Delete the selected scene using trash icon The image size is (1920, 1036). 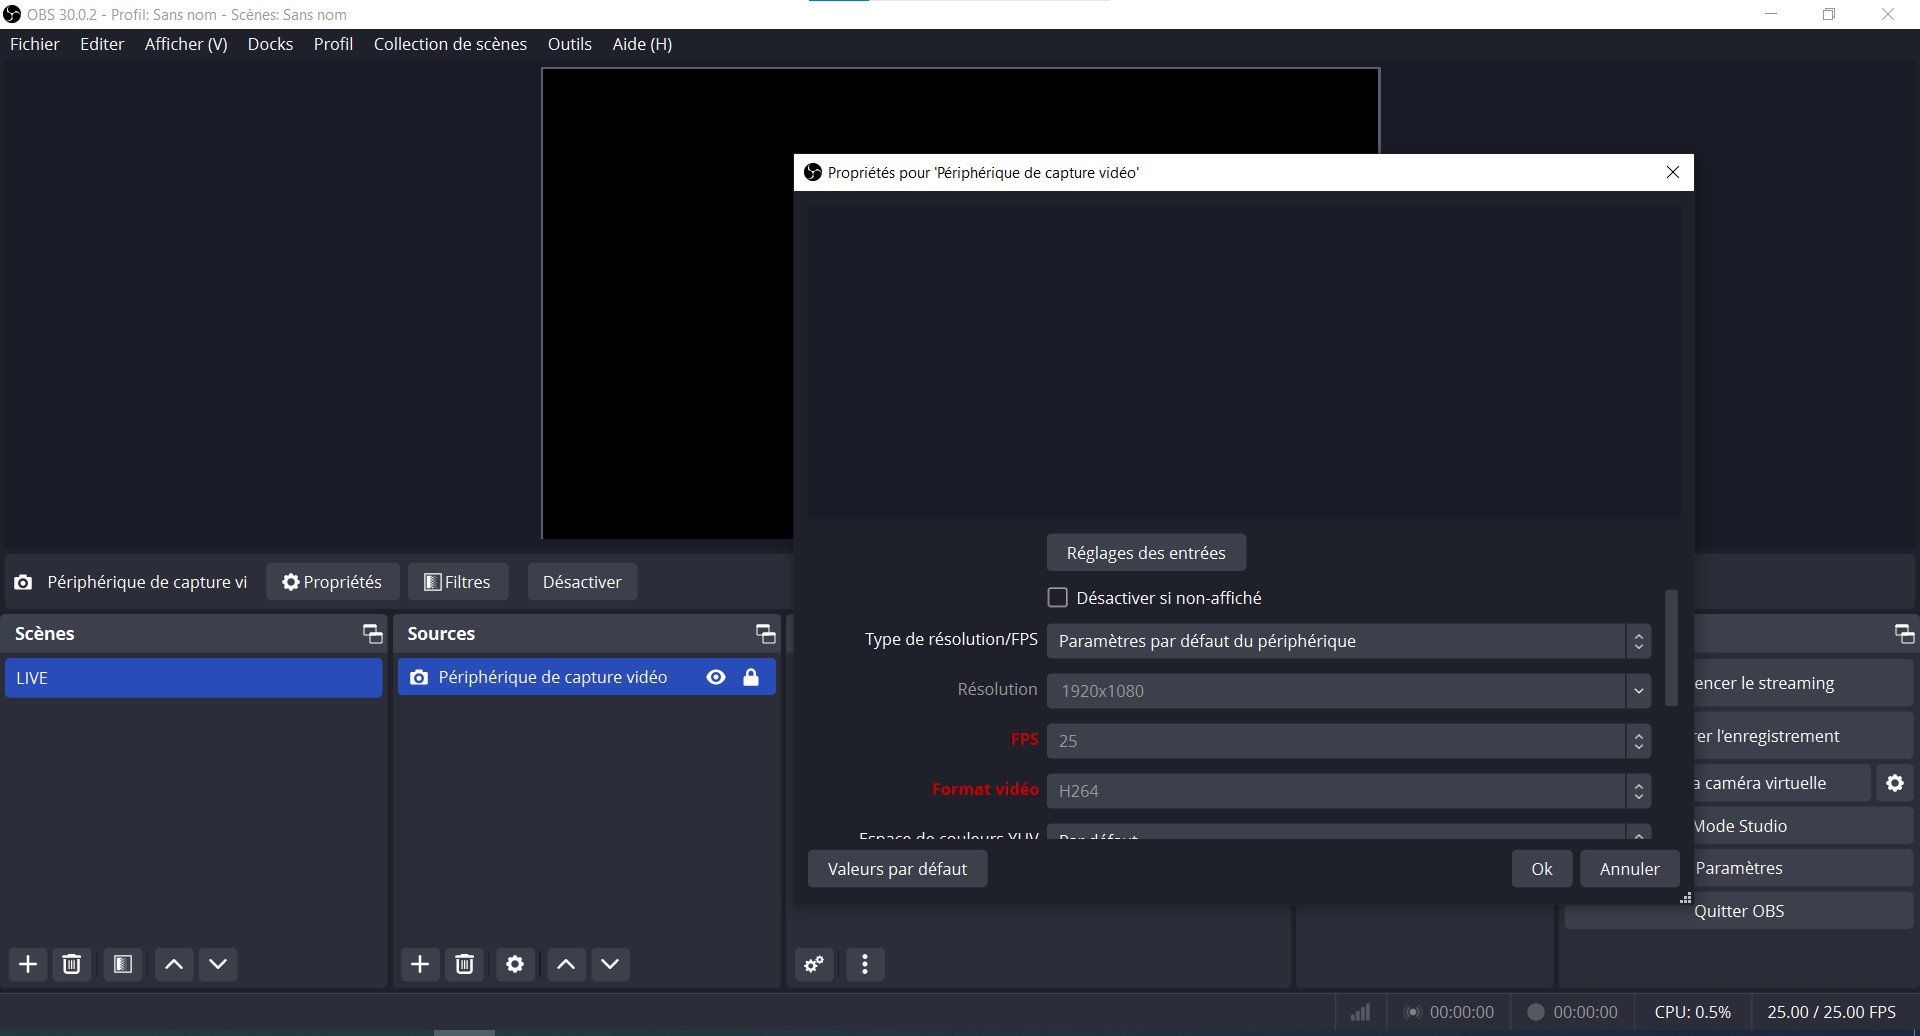coord(72,964)
